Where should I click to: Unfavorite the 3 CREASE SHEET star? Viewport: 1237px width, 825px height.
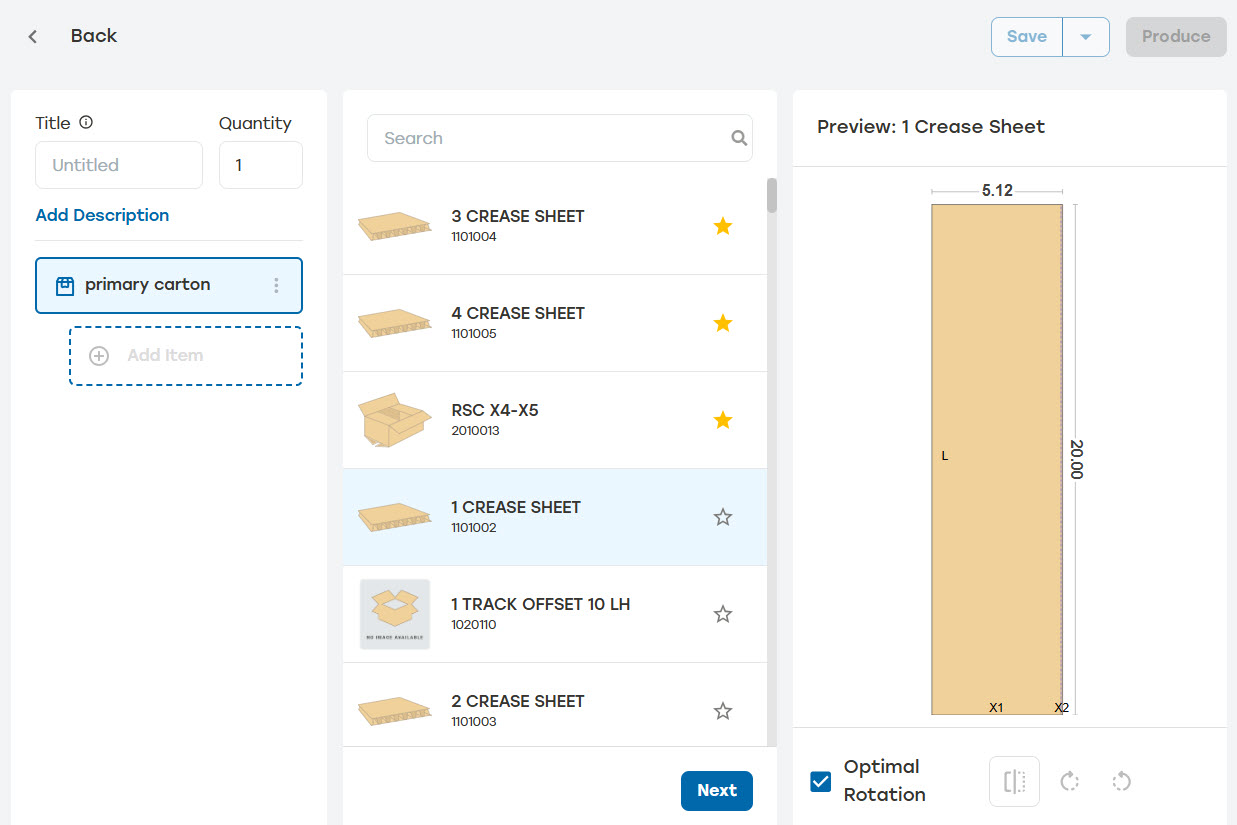(x=723, y=226)
